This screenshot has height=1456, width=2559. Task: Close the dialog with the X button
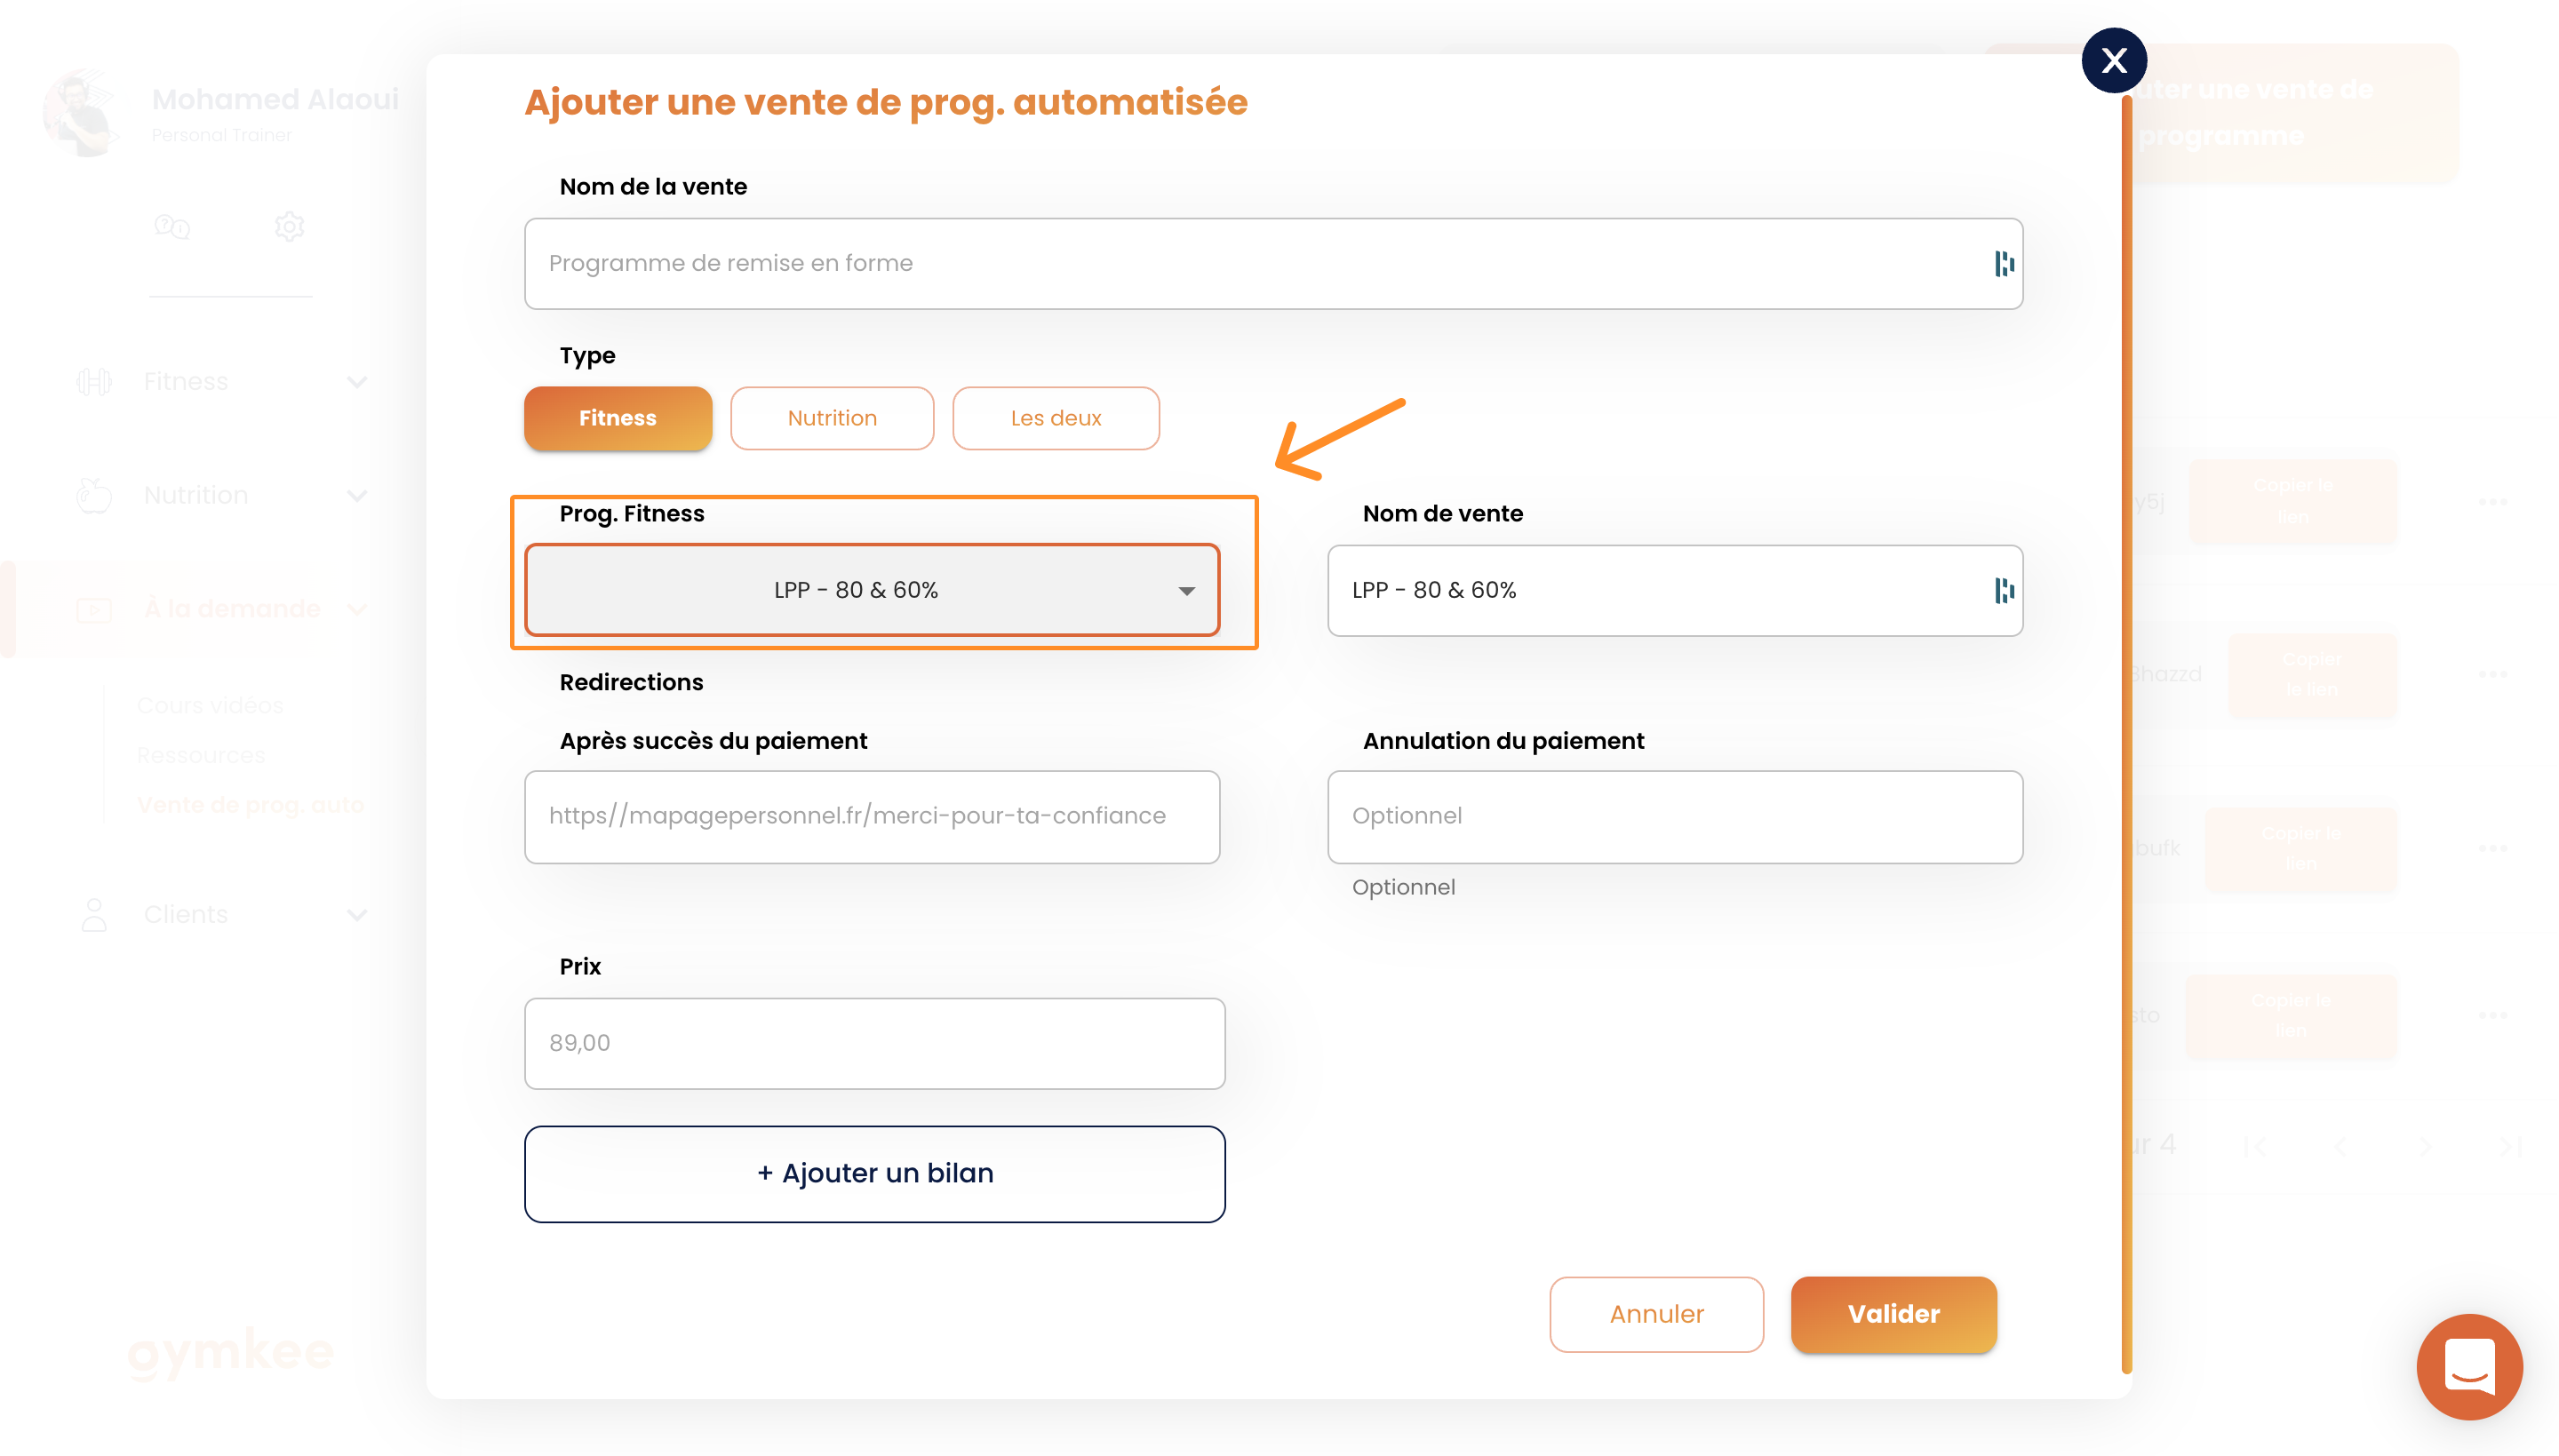pos(2113,61)
